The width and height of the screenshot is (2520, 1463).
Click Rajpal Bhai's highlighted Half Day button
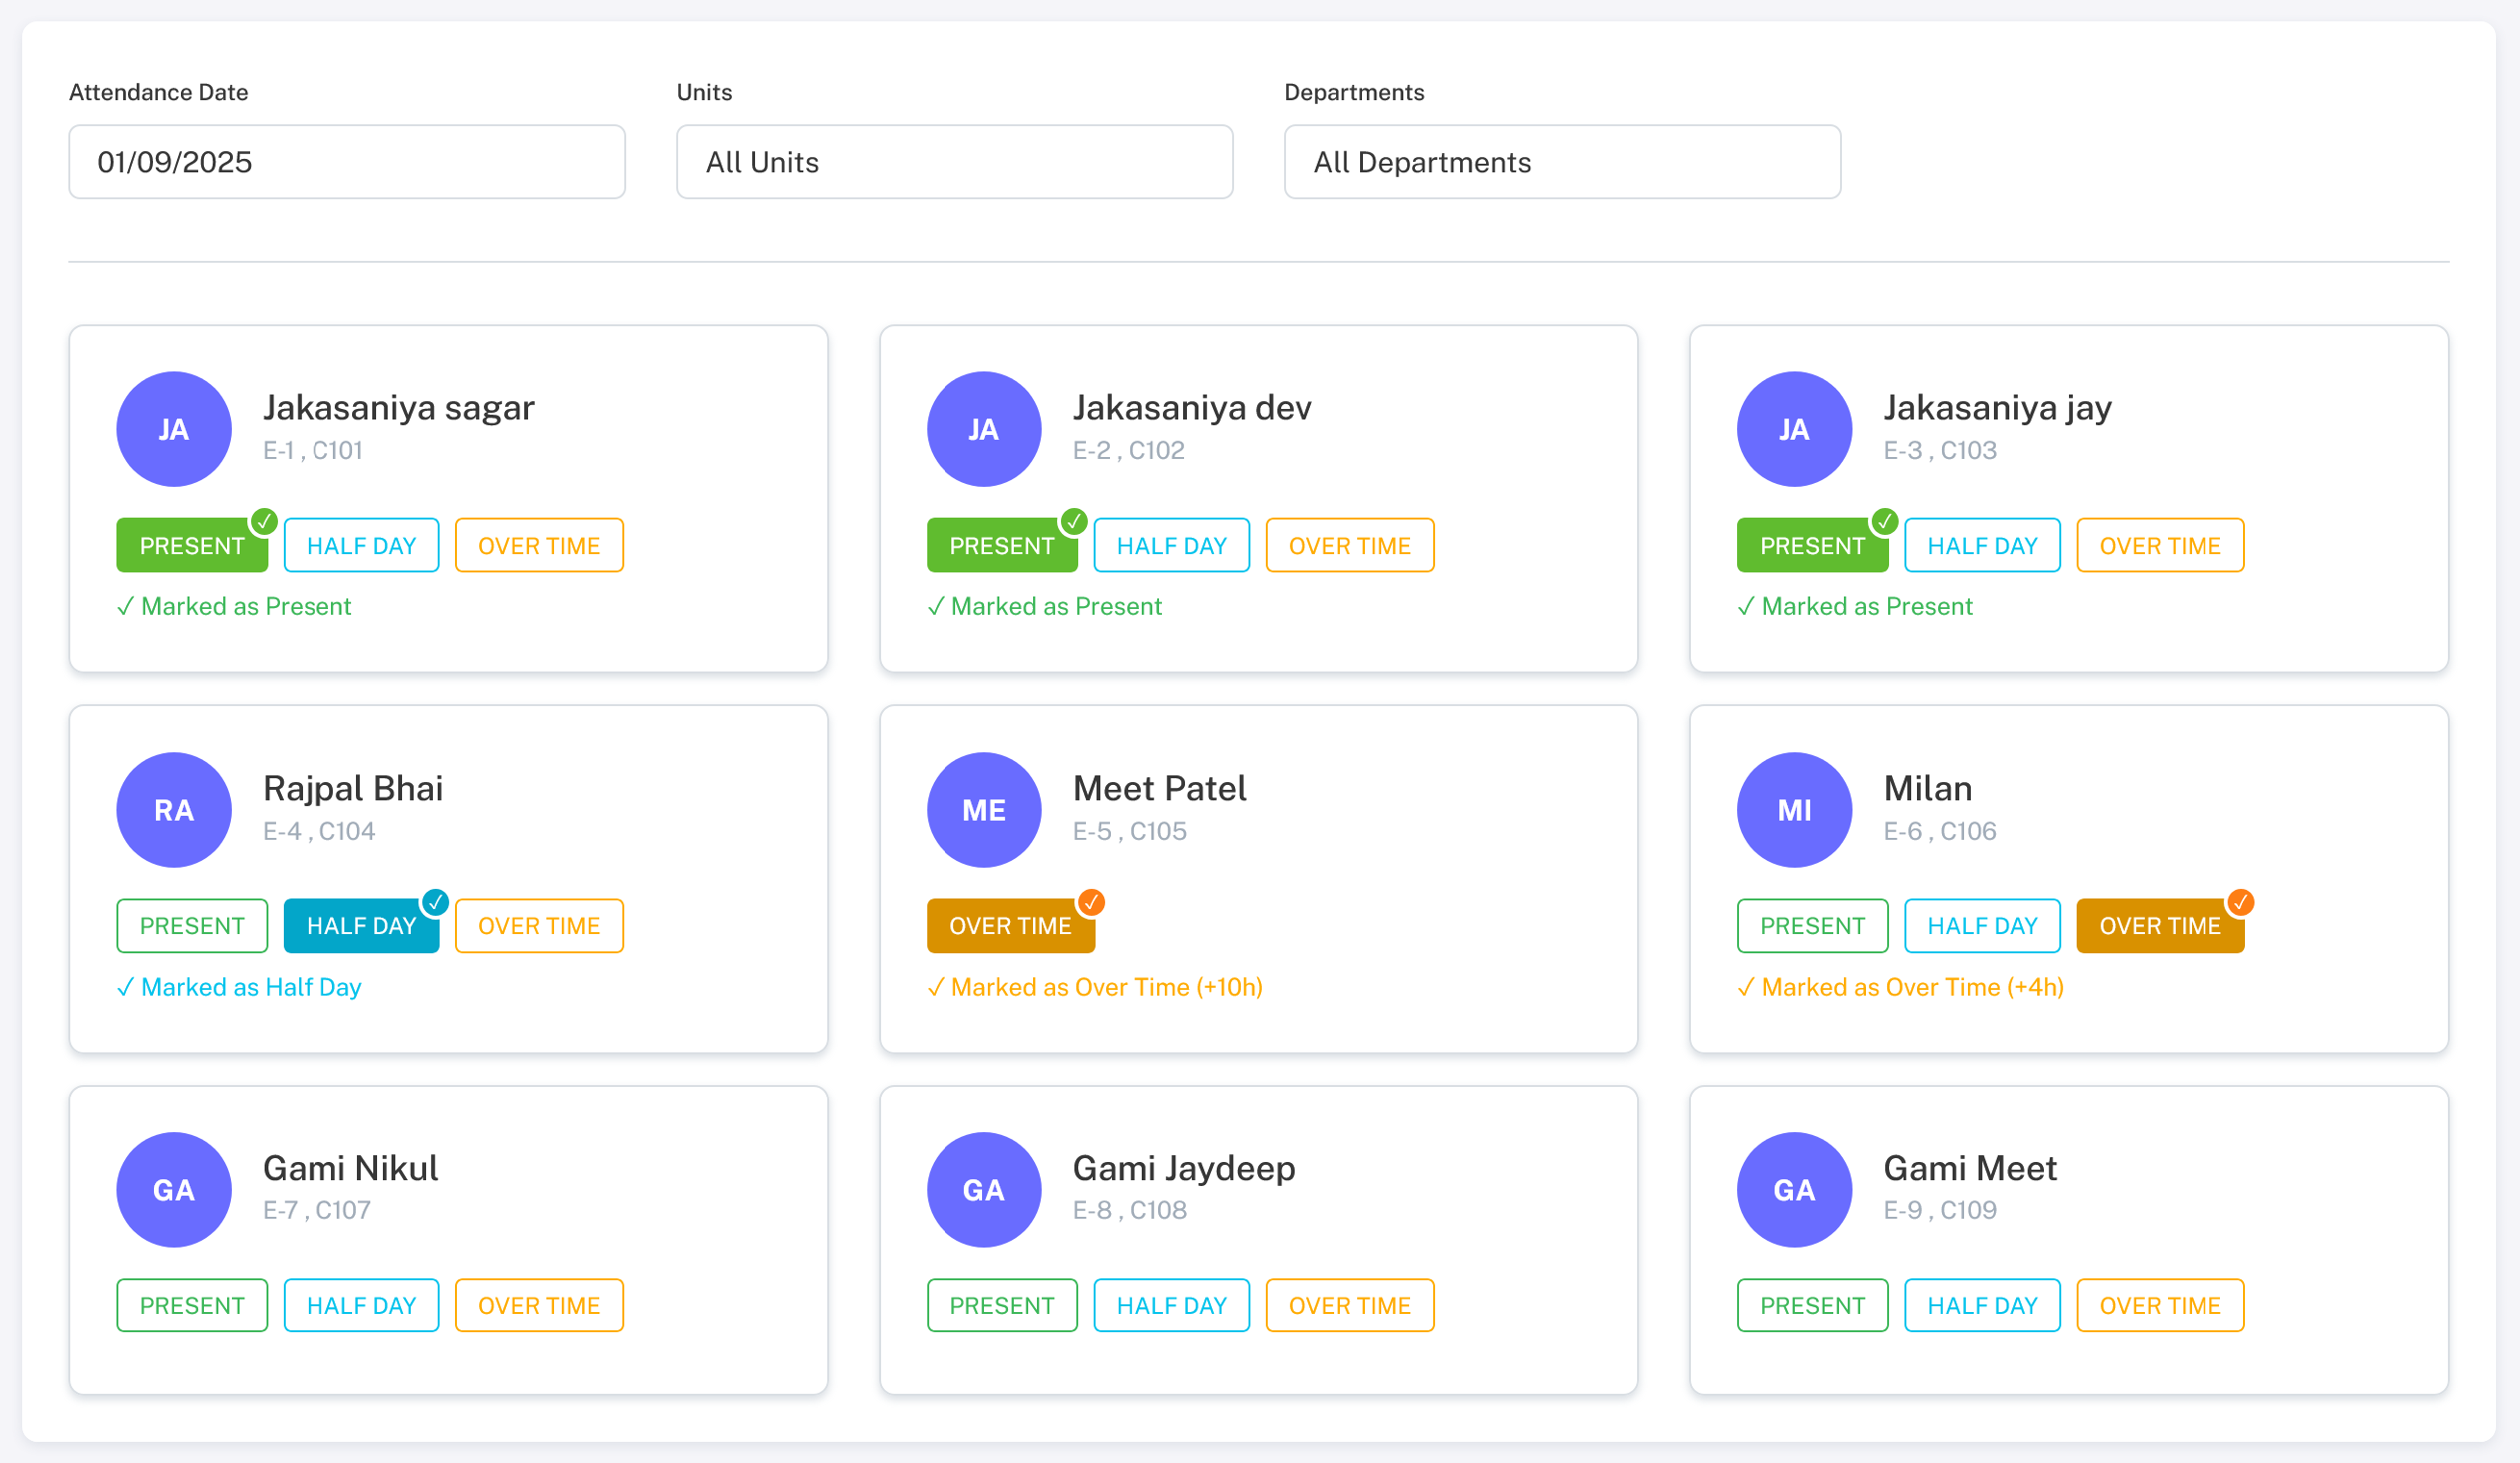pos(361,925)
